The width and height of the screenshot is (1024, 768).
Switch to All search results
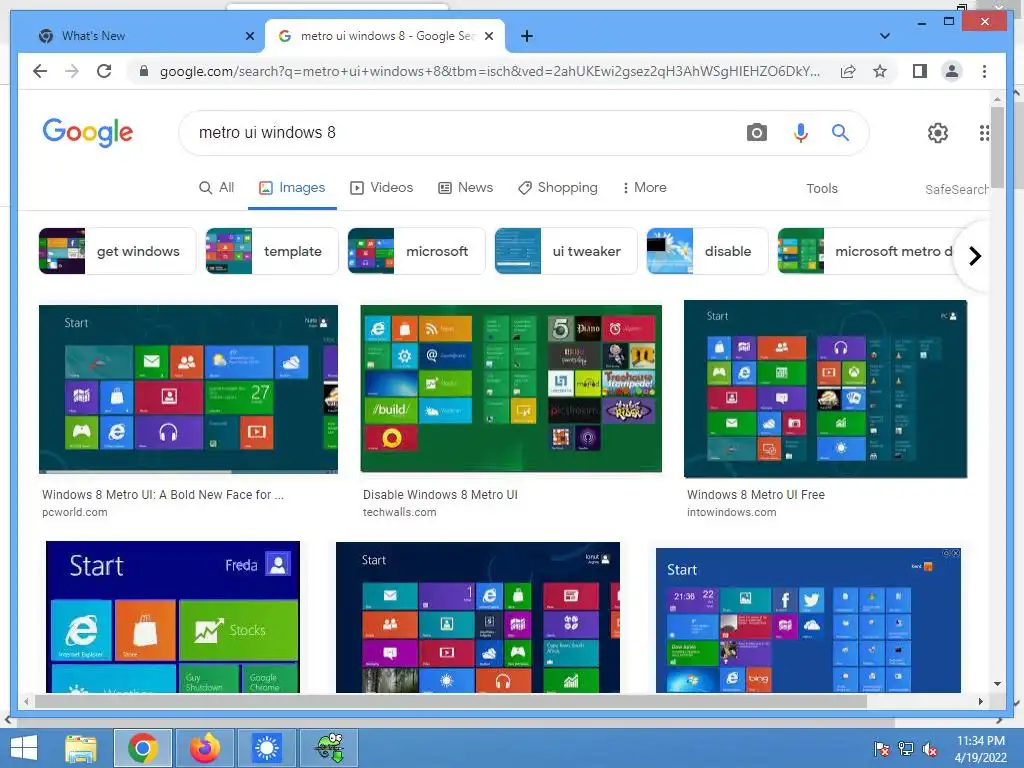216,187
